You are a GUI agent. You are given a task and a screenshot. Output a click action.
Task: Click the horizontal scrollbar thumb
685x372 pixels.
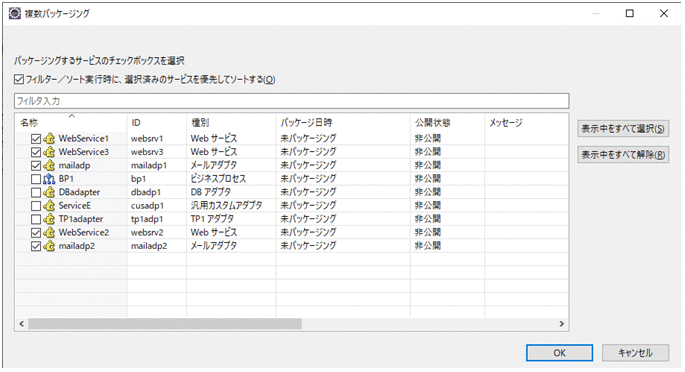click(165, 324)
